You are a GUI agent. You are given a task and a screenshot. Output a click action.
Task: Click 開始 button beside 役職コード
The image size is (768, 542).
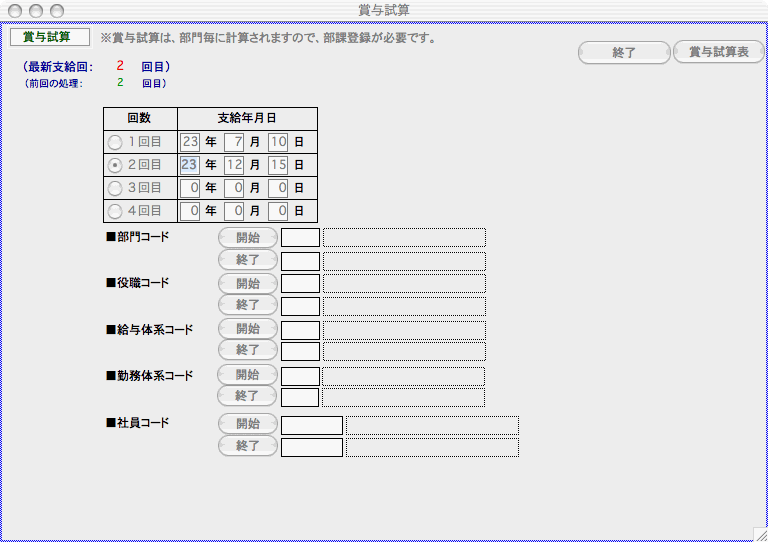247,283
